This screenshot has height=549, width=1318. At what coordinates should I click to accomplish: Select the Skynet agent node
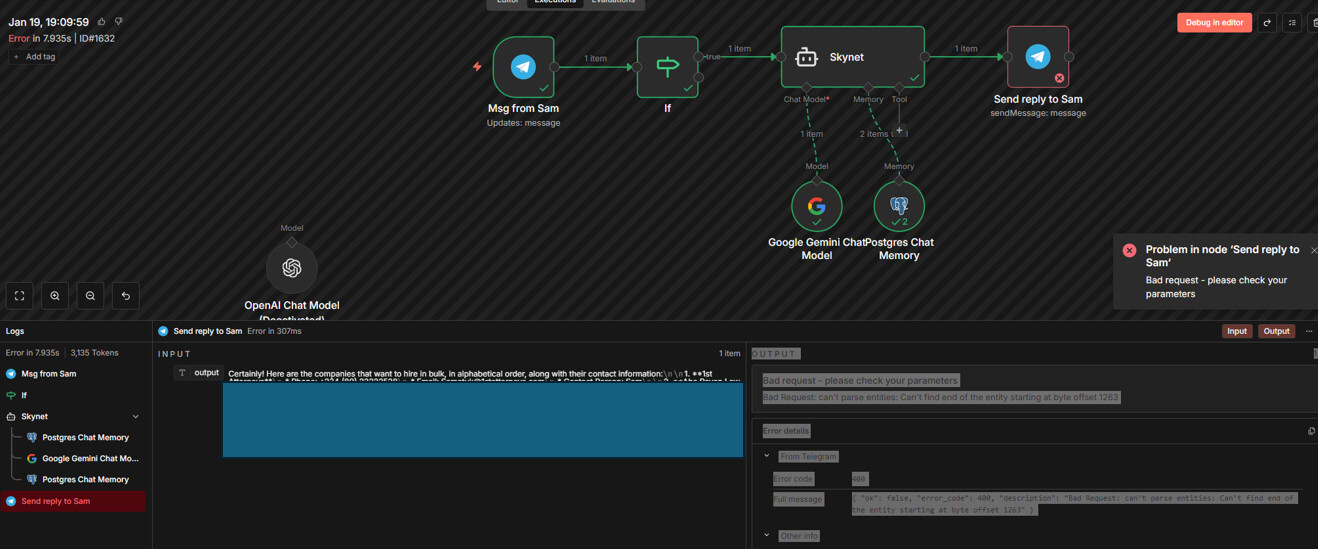point(852,57)
